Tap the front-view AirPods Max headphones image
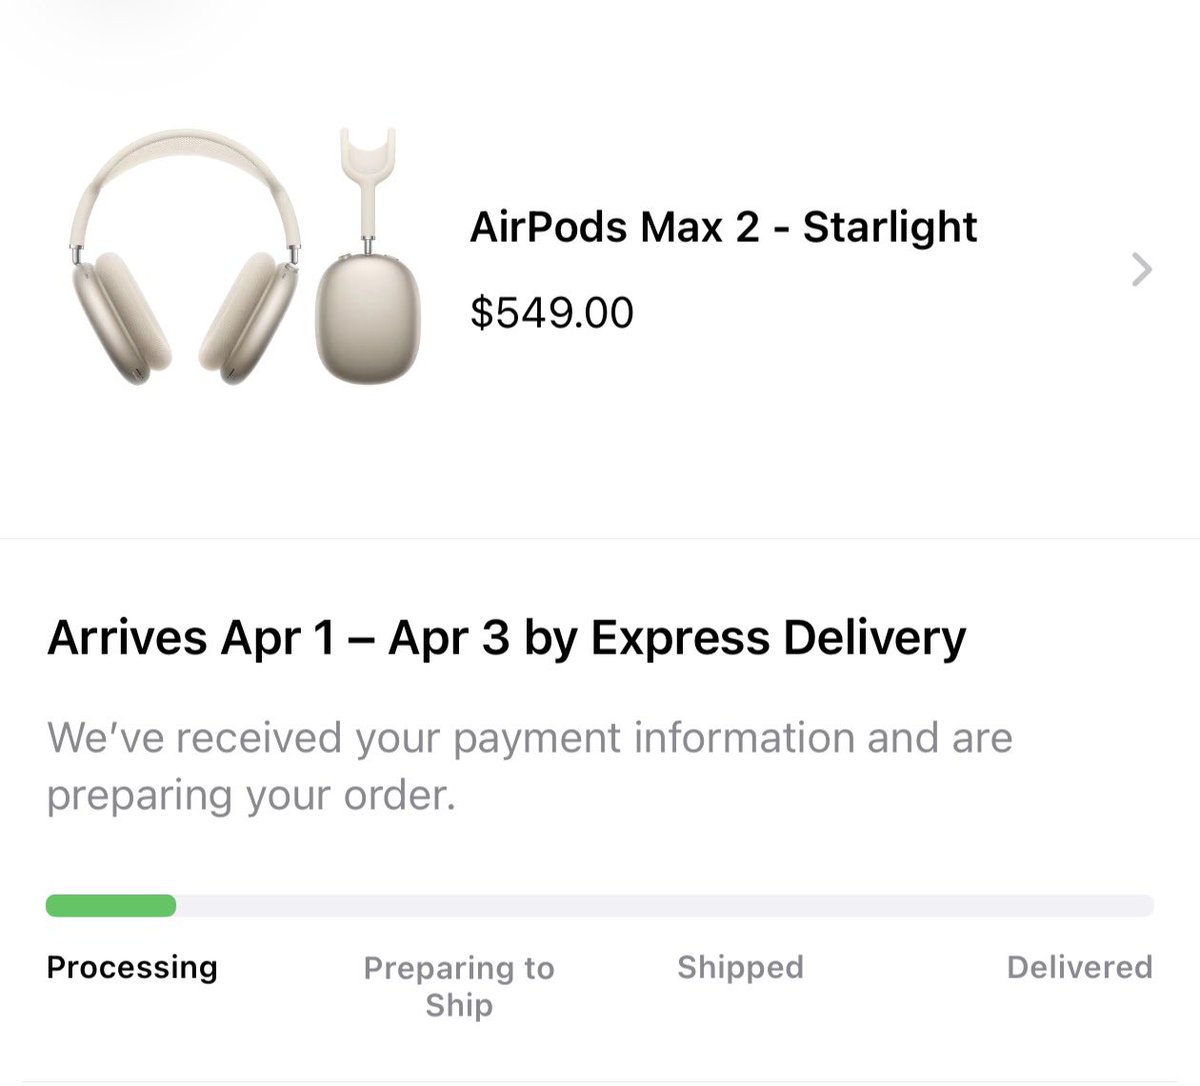 185,260
